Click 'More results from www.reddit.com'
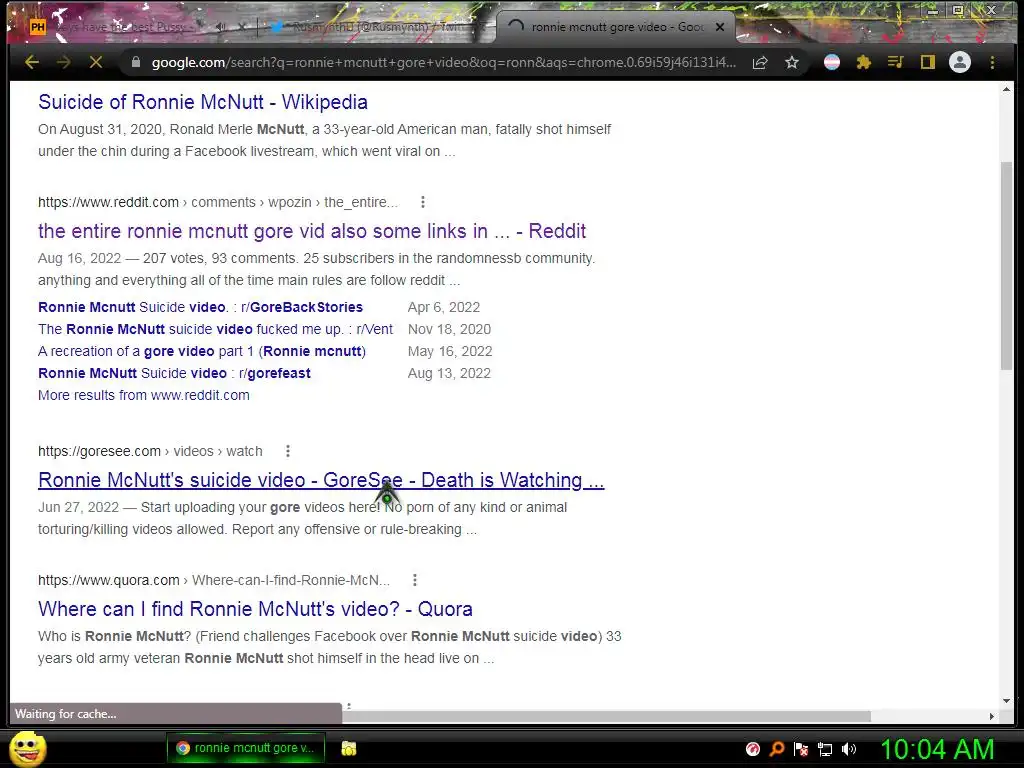This screenshot has width=1024, height=768. (x=144, y=395)
